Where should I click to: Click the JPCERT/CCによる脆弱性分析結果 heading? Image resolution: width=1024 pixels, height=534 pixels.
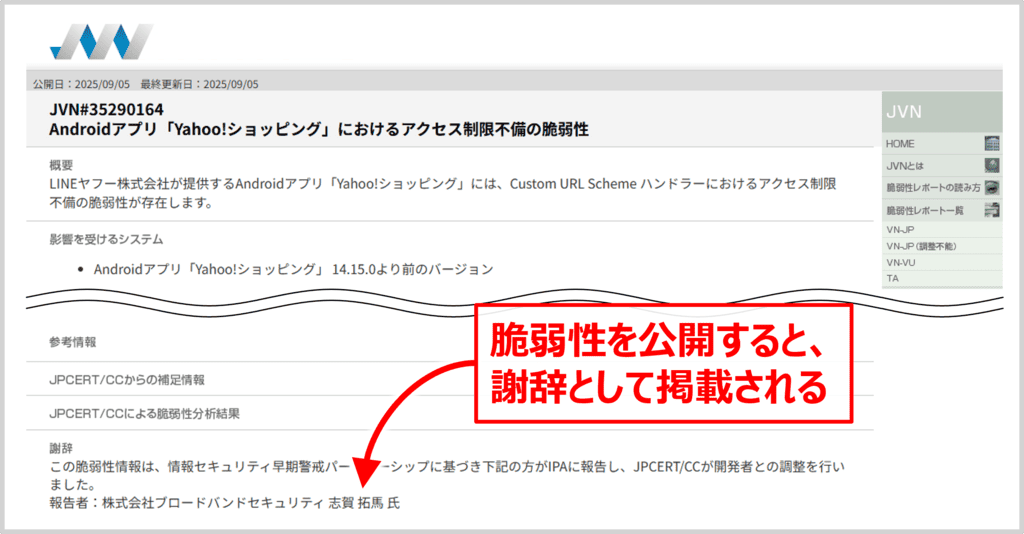144,413
